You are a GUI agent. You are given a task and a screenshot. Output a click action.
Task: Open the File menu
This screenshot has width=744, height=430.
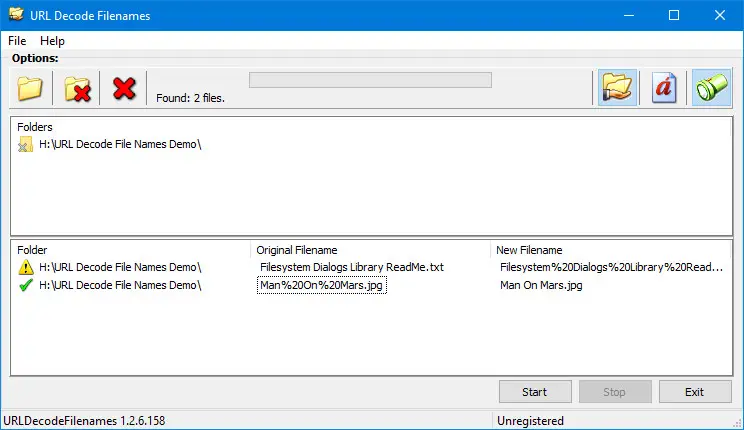[x=17, y=41]
